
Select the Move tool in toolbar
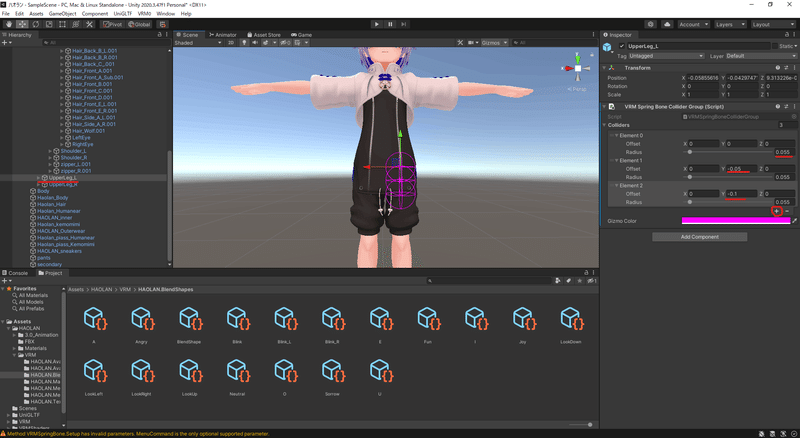point(22,24)
